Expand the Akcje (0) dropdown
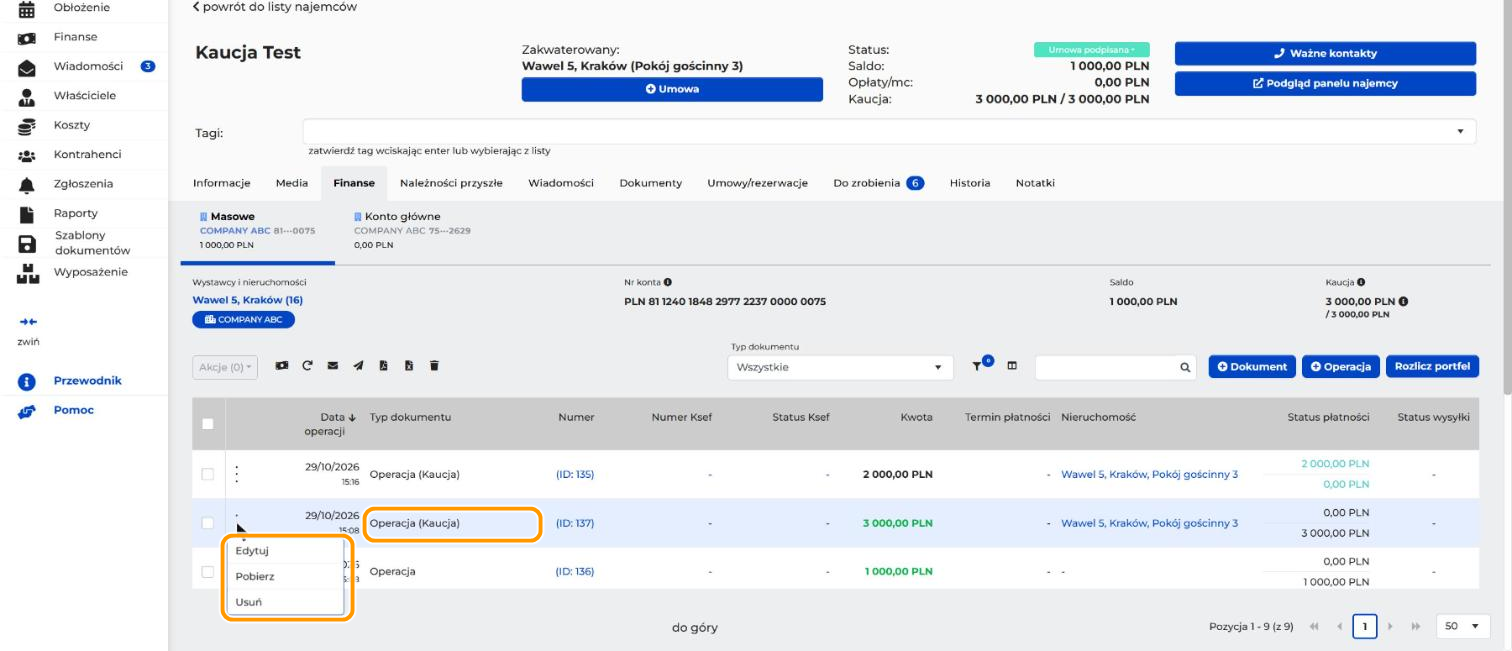The width and height of the screenshot is (1512, 651). [x=225, y=367]
